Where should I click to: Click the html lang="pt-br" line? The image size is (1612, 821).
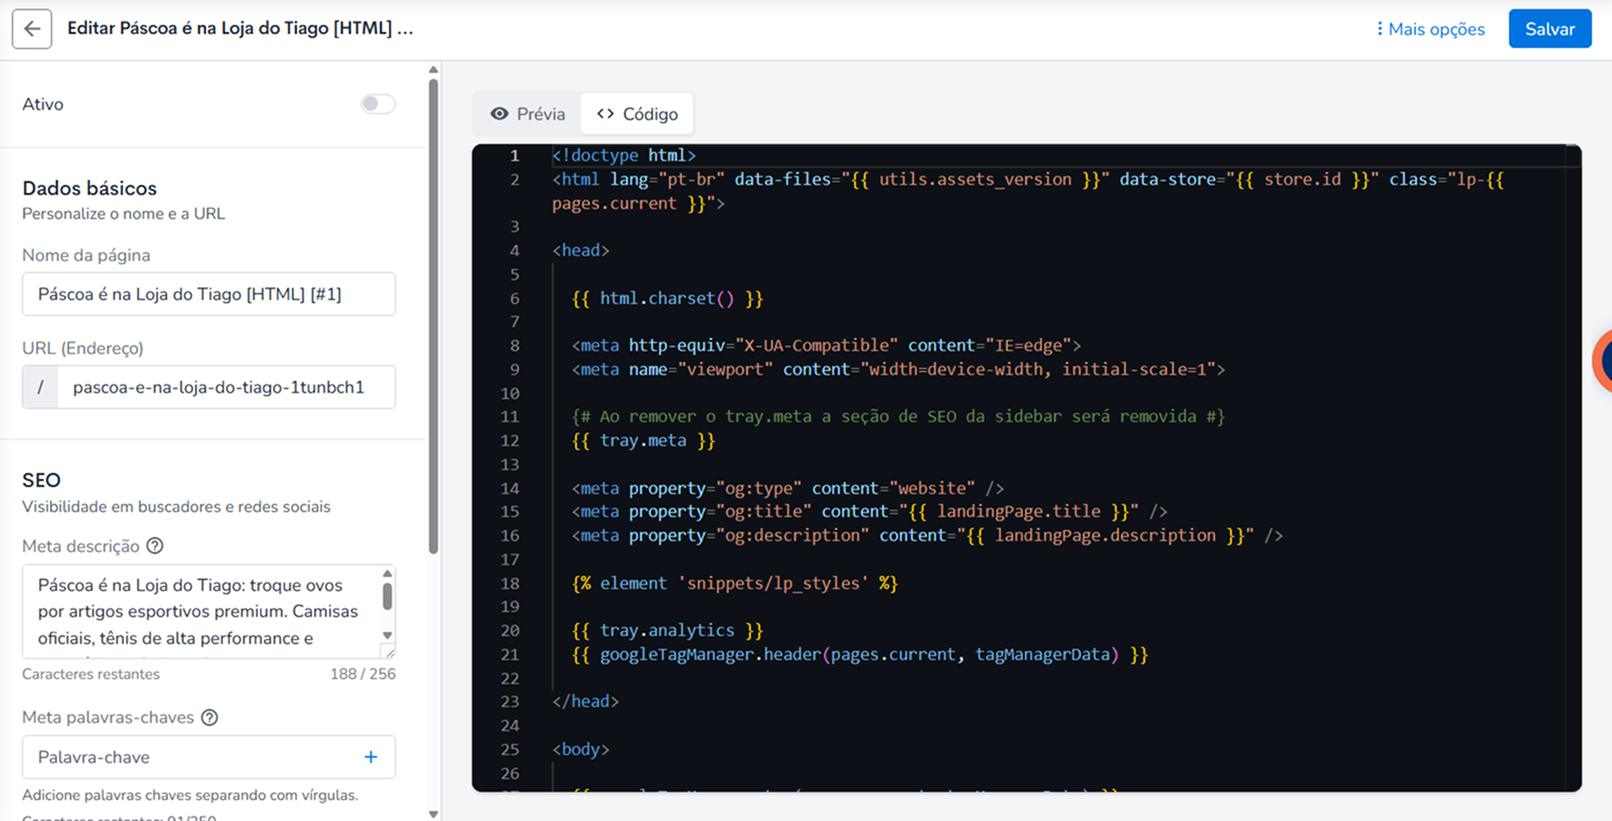tap(1027, 191)
